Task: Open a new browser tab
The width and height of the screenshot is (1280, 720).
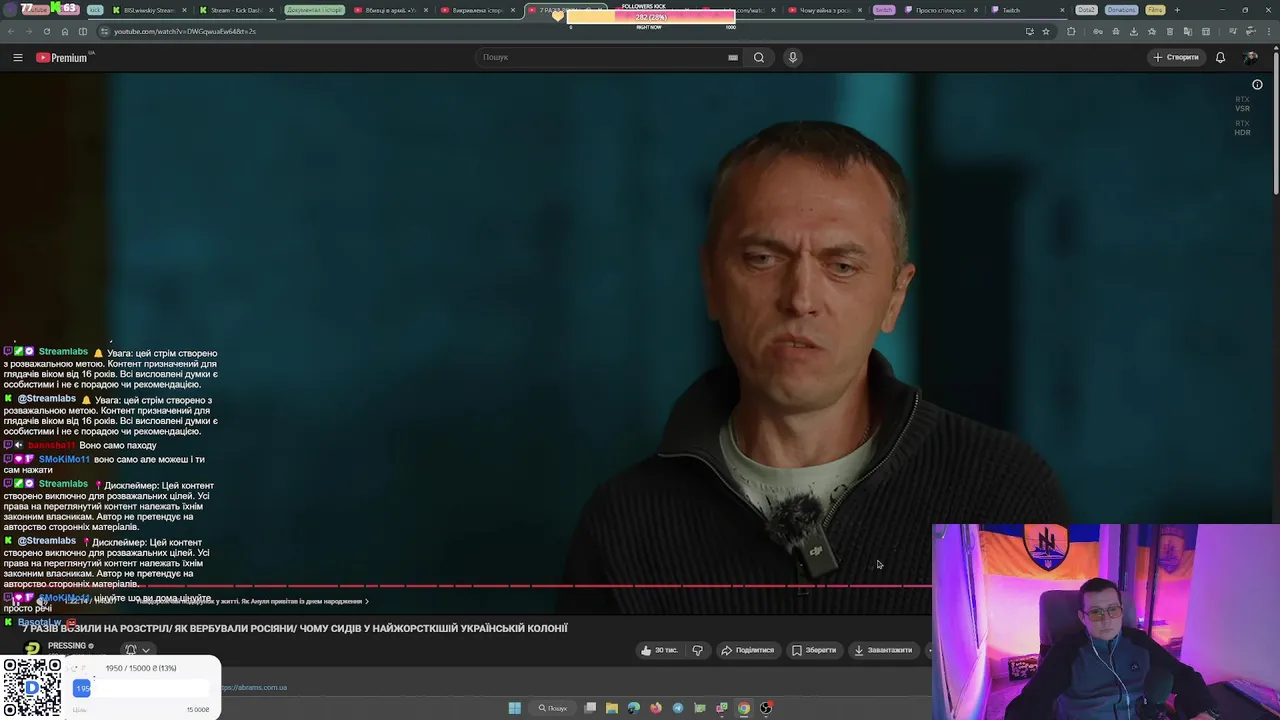Action: pyautogui.click(x=1177, y=10)
